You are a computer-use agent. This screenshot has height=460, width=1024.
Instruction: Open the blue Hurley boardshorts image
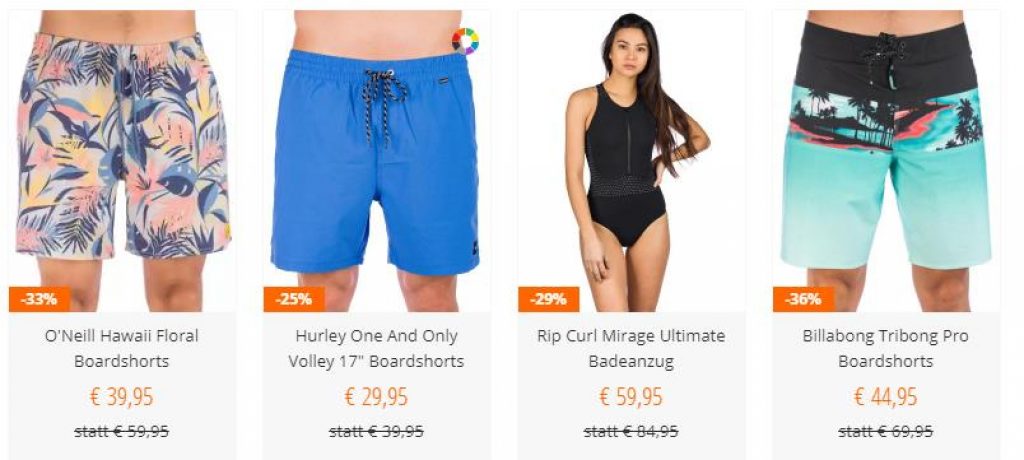tap(377, 161)
